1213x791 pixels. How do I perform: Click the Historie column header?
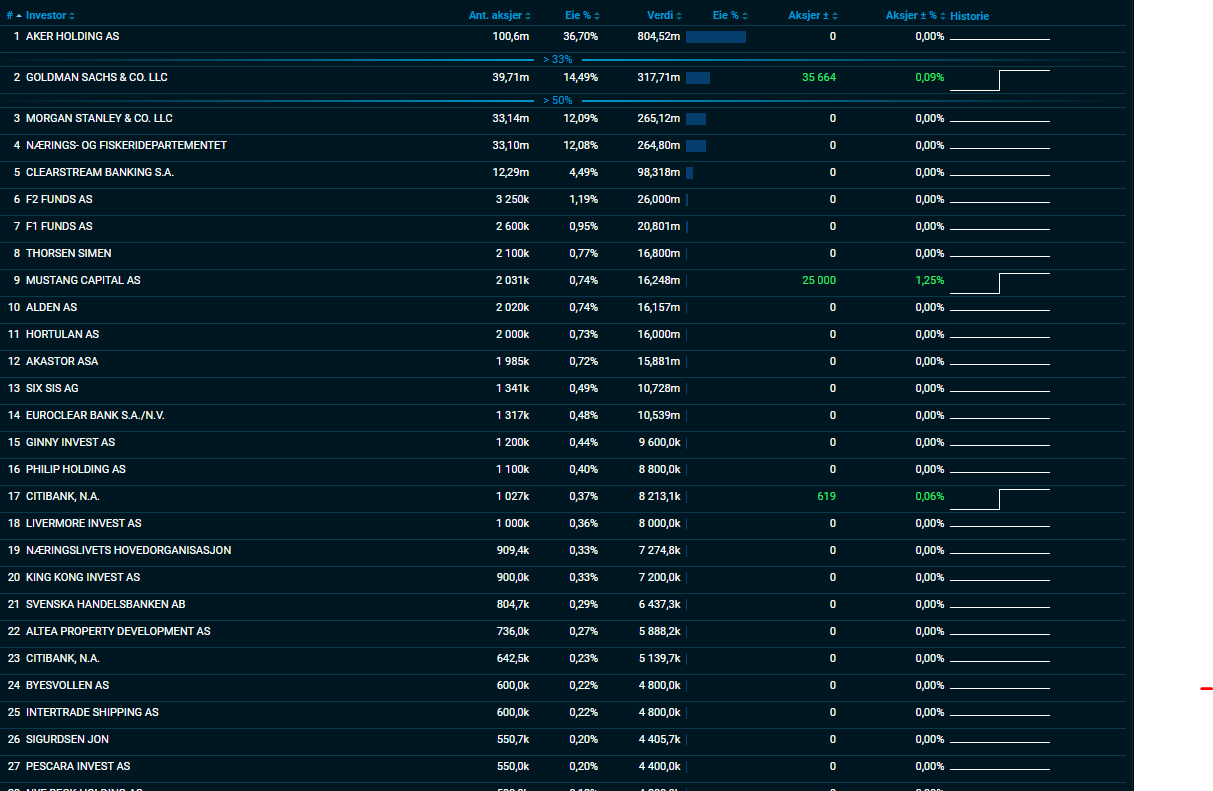969,16
